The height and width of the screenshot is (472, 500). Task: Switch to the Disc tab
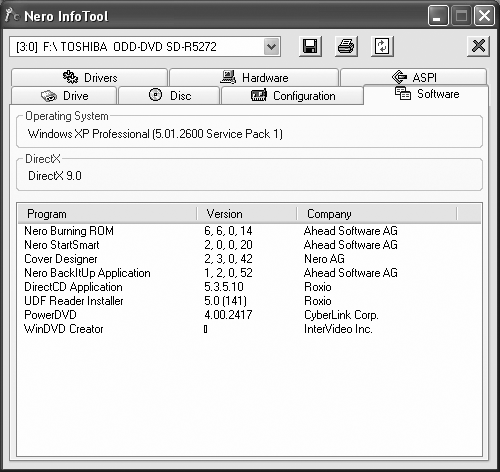click(x=169, y=96)
